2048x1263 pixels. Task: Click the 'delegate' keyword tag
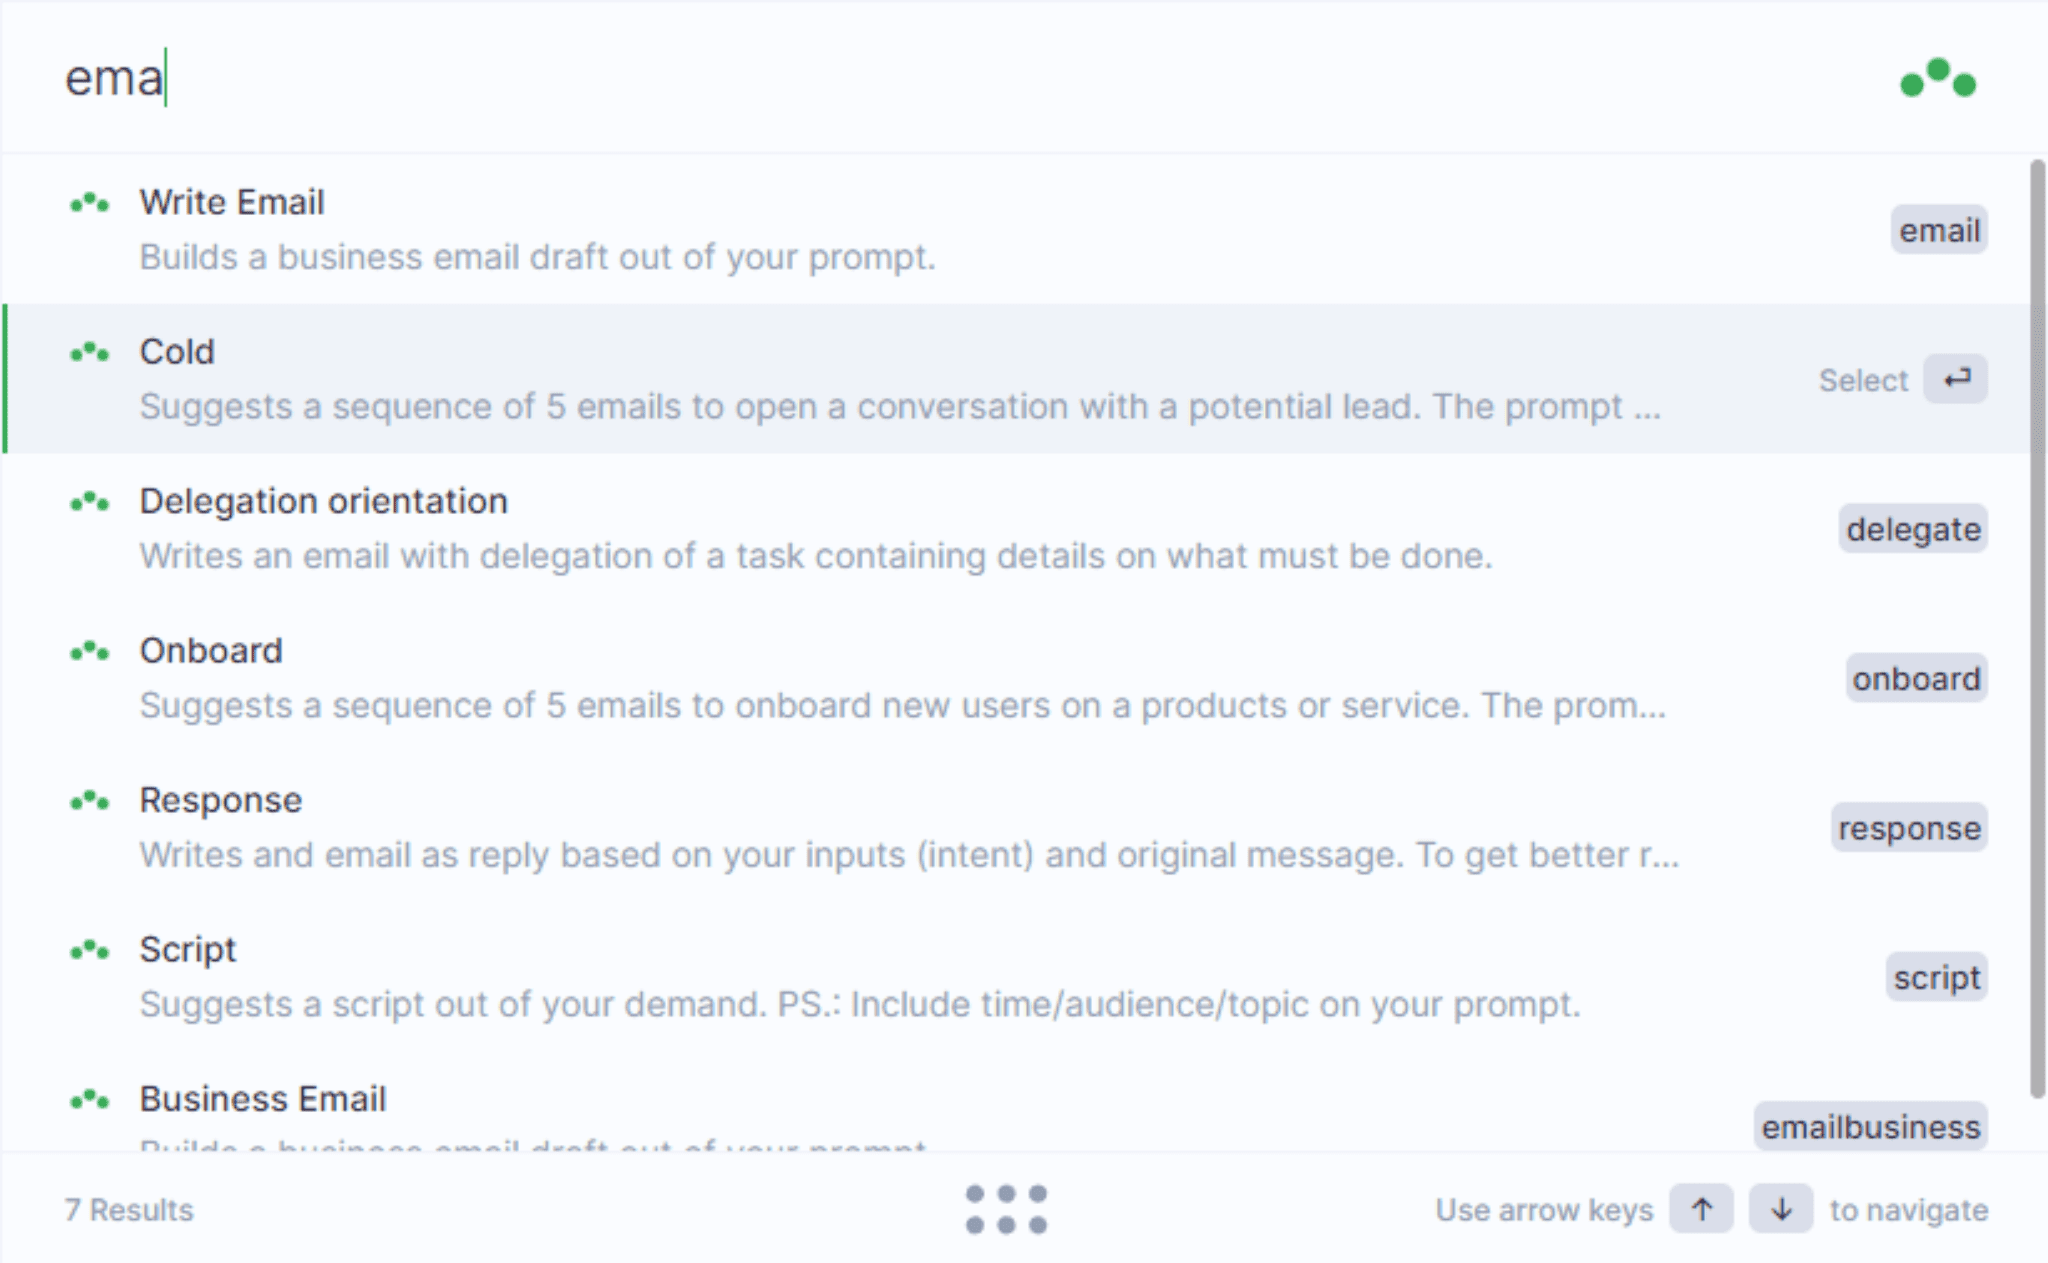(1913, 529)
